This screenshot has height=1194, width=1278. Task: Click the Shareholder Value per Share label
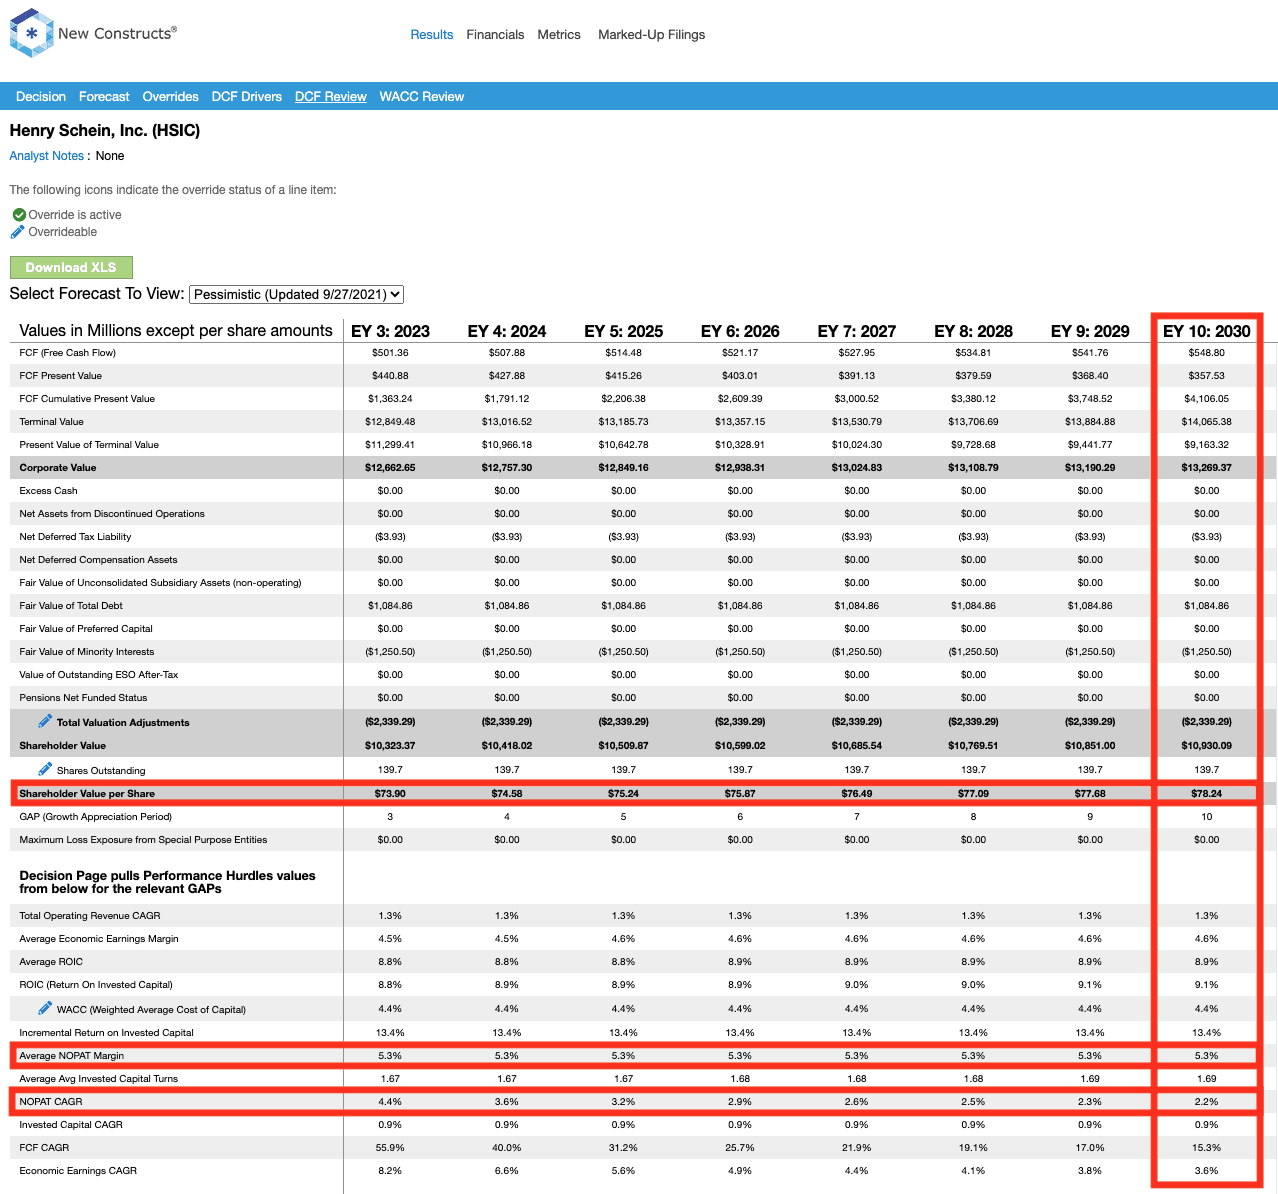tap(88, 794)
